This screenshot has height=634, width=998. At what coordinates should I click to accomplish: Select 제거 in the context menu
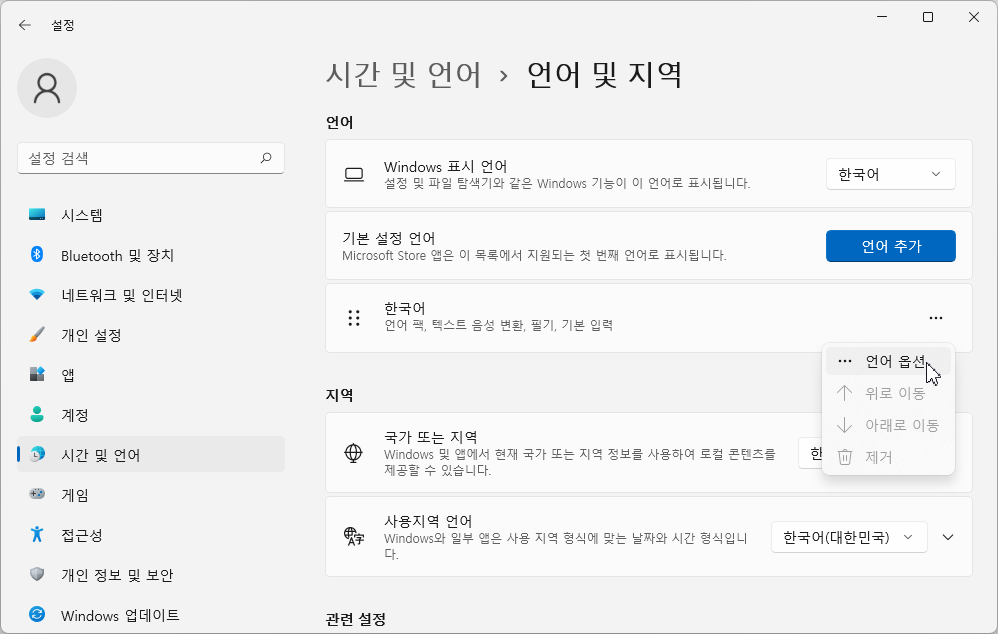888,457
